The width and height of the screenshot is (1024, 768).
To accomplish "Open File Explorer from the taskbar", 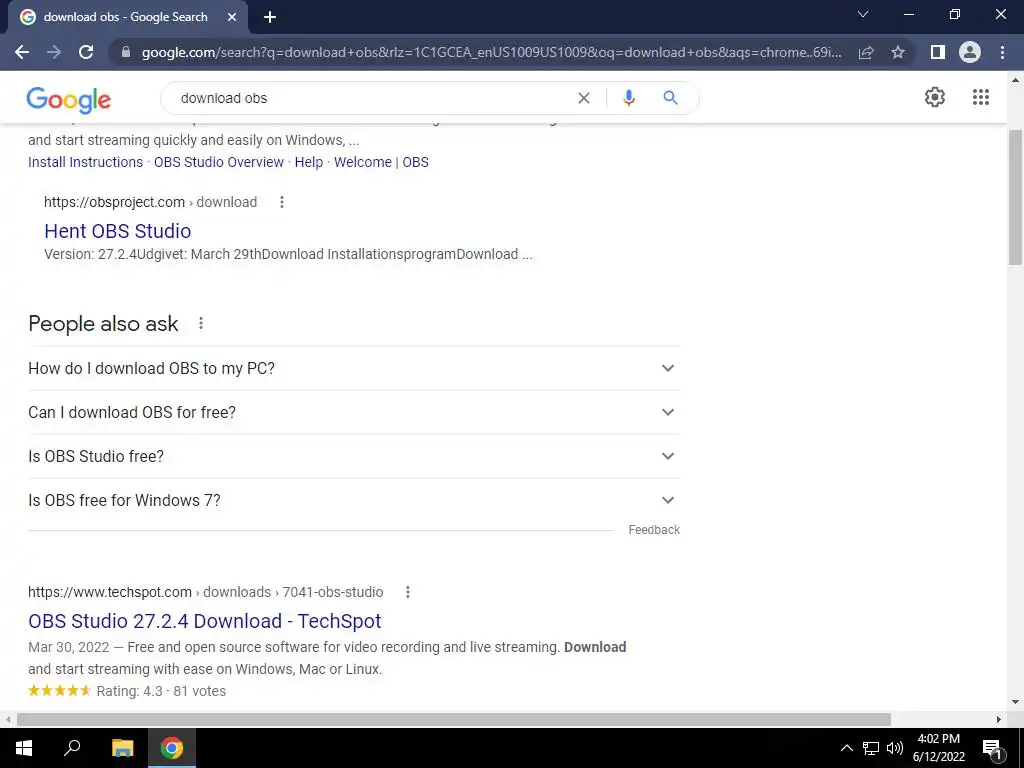I will coord(122,748).
